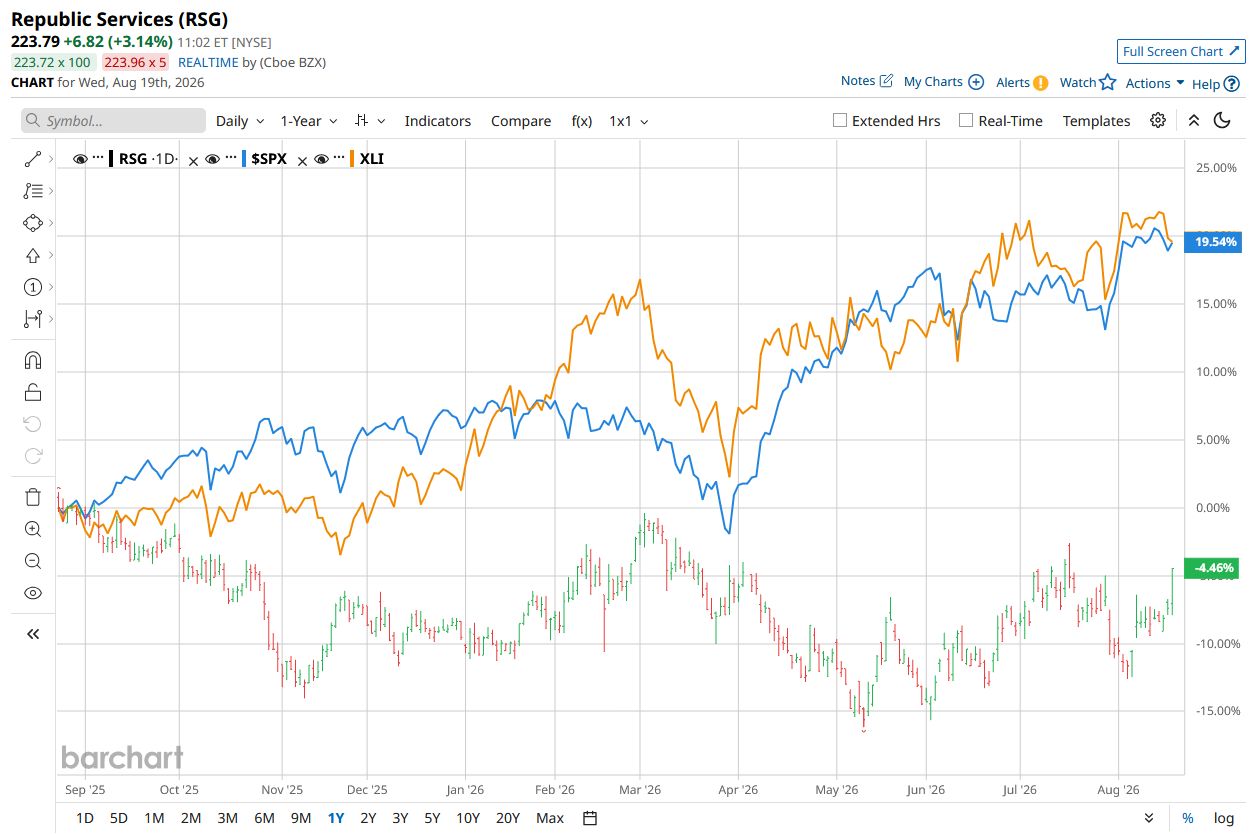Click the double down-arrow icon at bottom

point(1150,818)
